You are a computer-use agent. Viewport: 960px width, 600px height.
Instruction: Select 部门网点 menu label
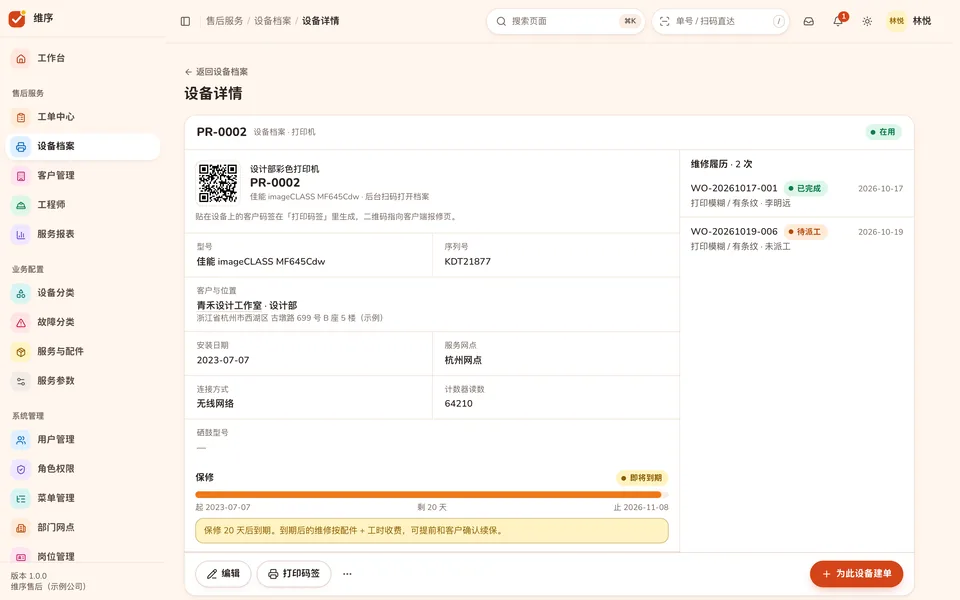pyautogui.click(x=56, y=528)
